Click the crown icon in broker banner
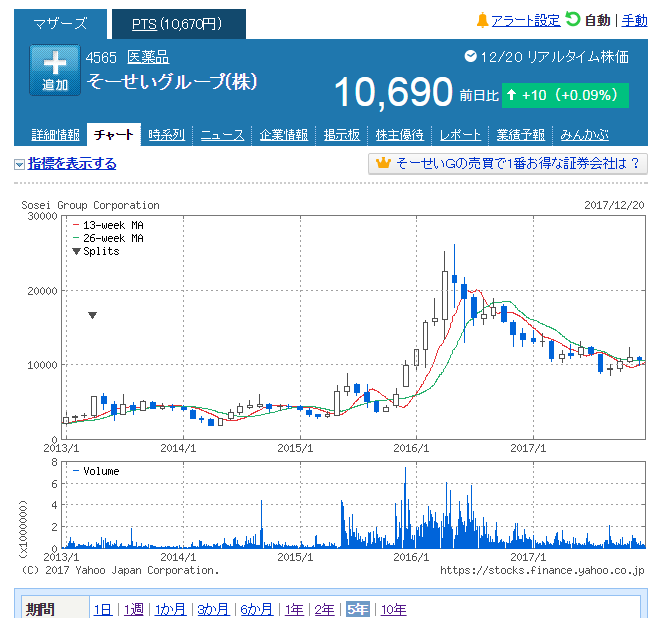Image resolution: width=657 pixels, height=618 pixels. 383,163
